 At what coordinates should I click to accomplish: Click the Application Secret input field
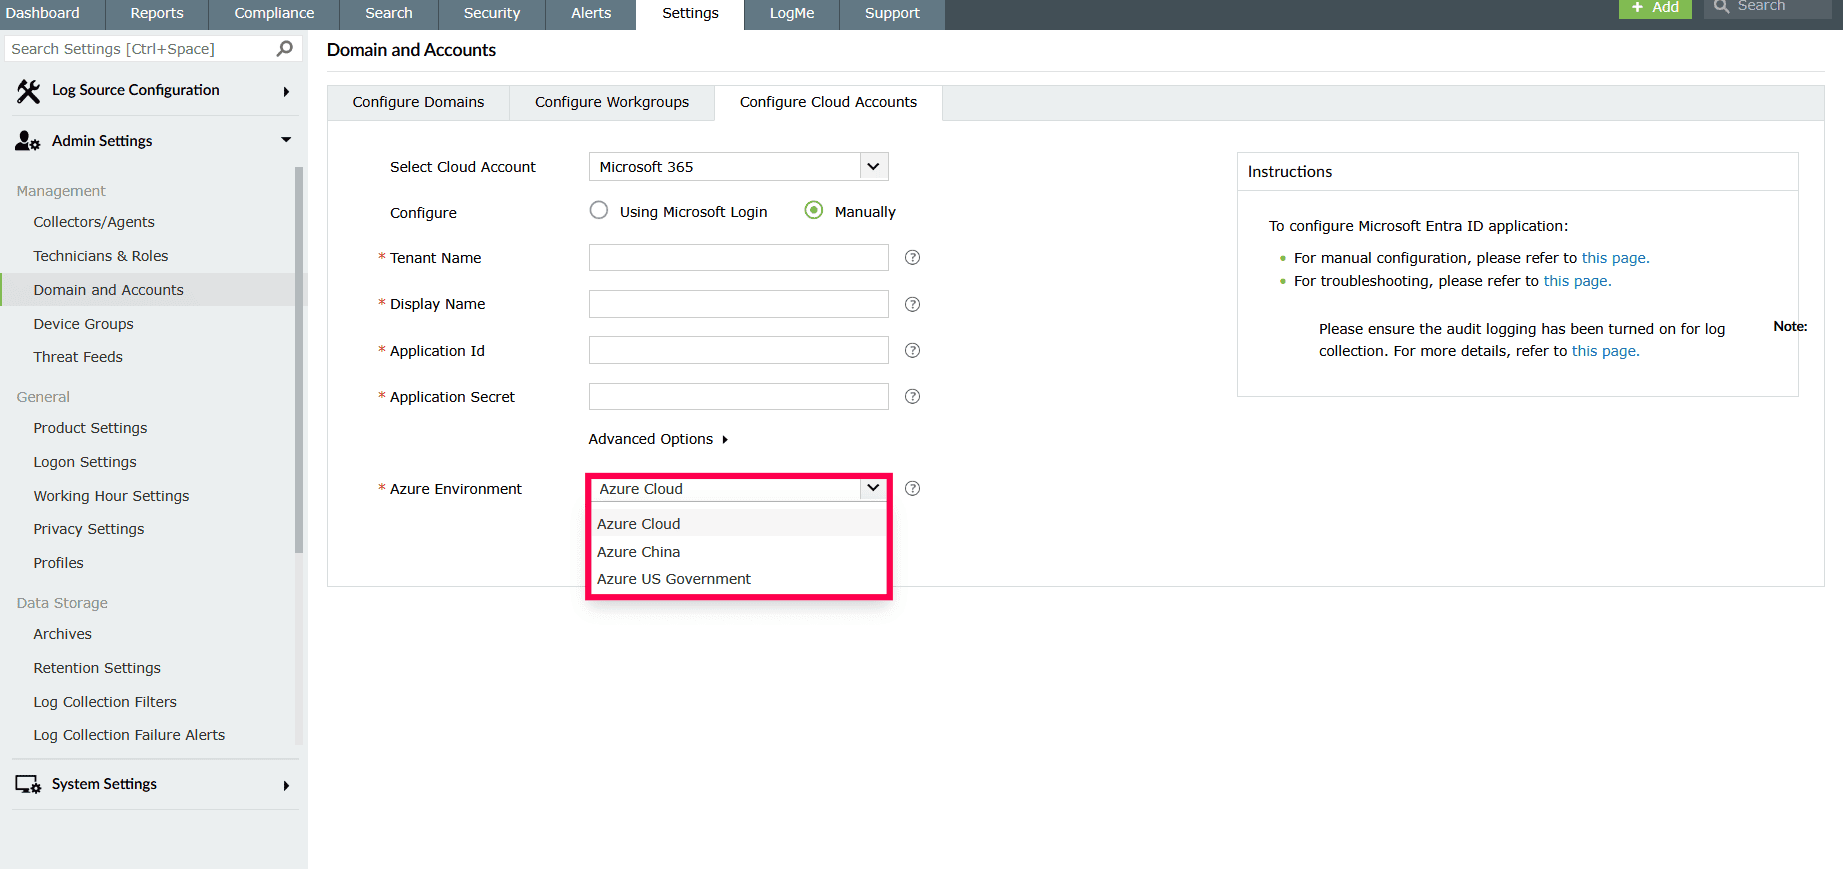coord(739,396)
